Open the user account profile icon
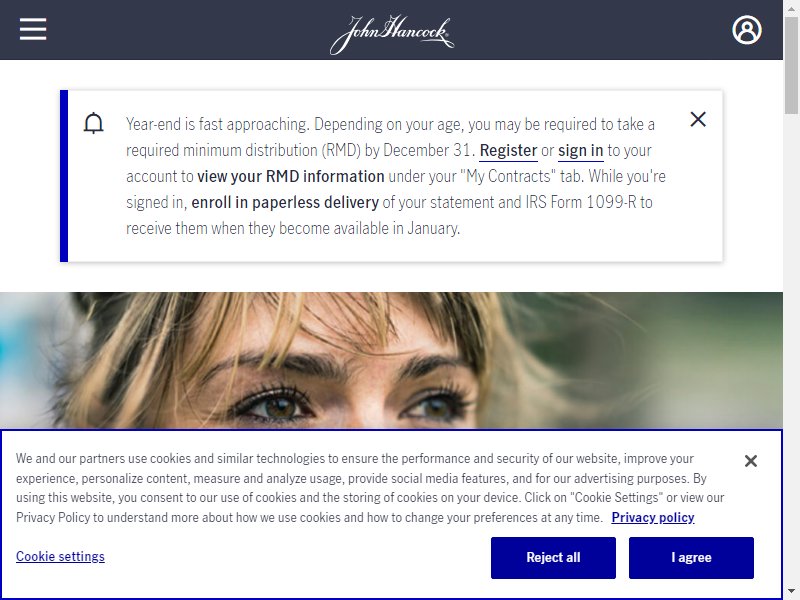The height and width of the screenshot is (600, 800). coord(746,30)
